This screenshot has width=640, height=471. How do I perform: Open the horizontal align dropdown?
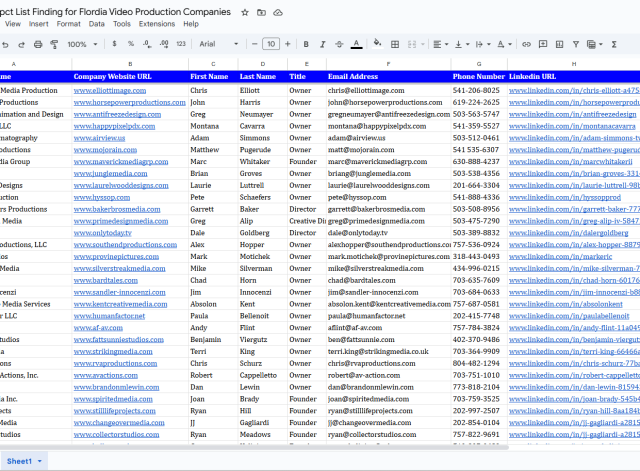[x=440, y=44]
